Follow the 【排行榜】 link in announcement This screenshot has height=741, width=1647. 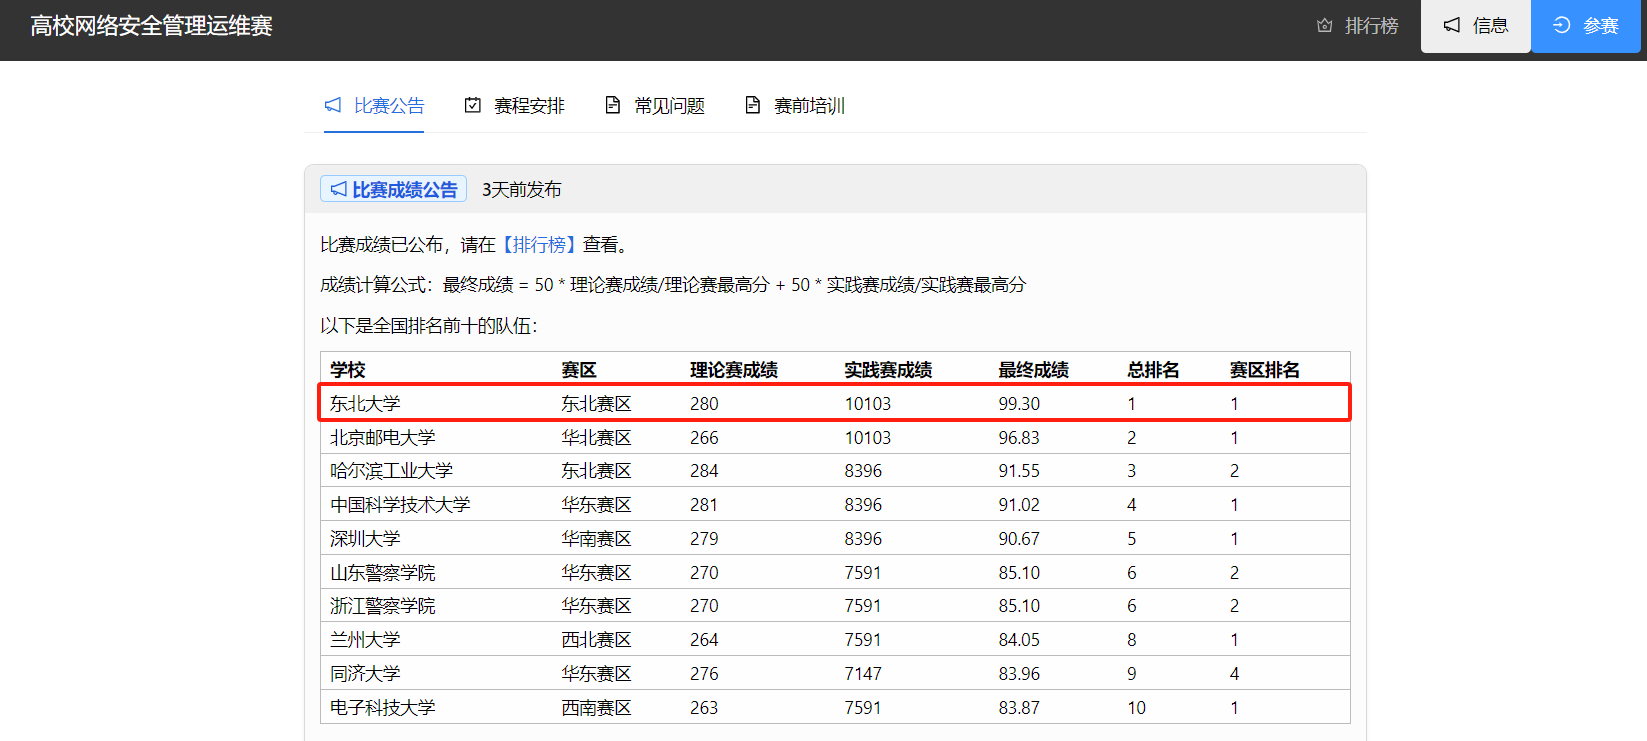click(x=539, y=245)
